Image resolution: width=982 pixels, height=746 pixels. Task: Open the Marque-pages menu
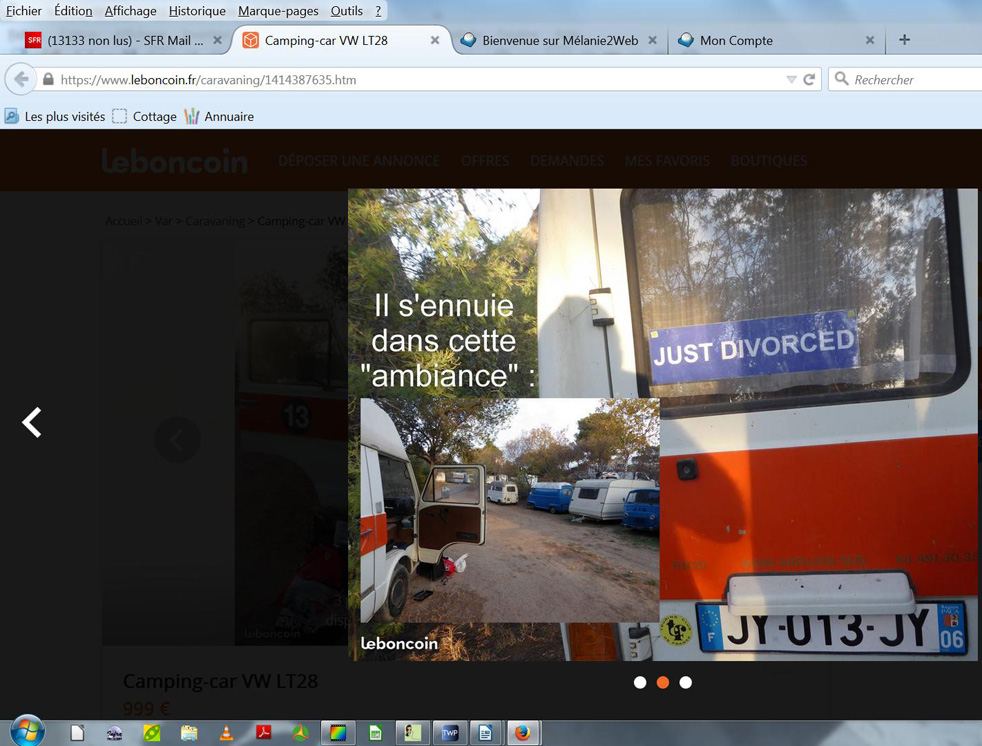point(278,11)
